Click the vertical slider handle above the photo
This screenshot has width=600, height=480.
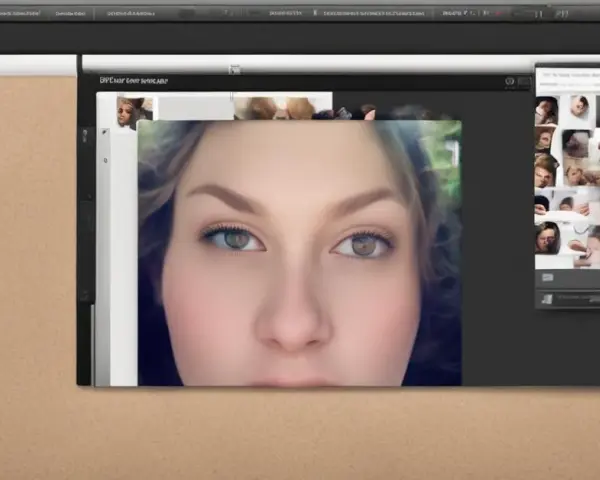tap(232, 96)
